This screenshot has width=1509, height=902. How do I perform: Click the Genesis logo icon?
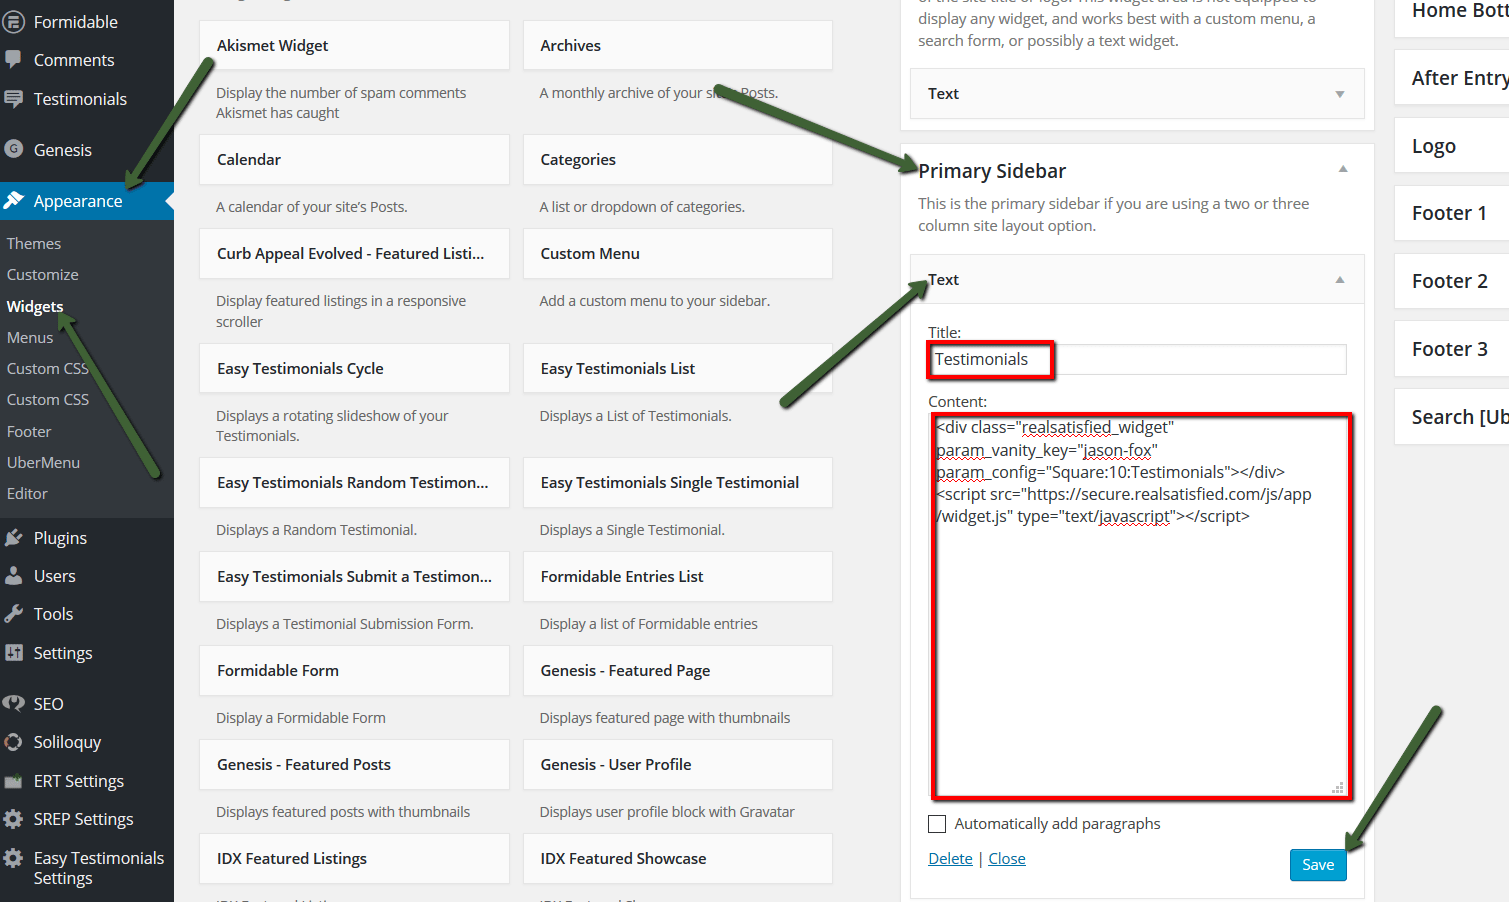tap(14, 150)
